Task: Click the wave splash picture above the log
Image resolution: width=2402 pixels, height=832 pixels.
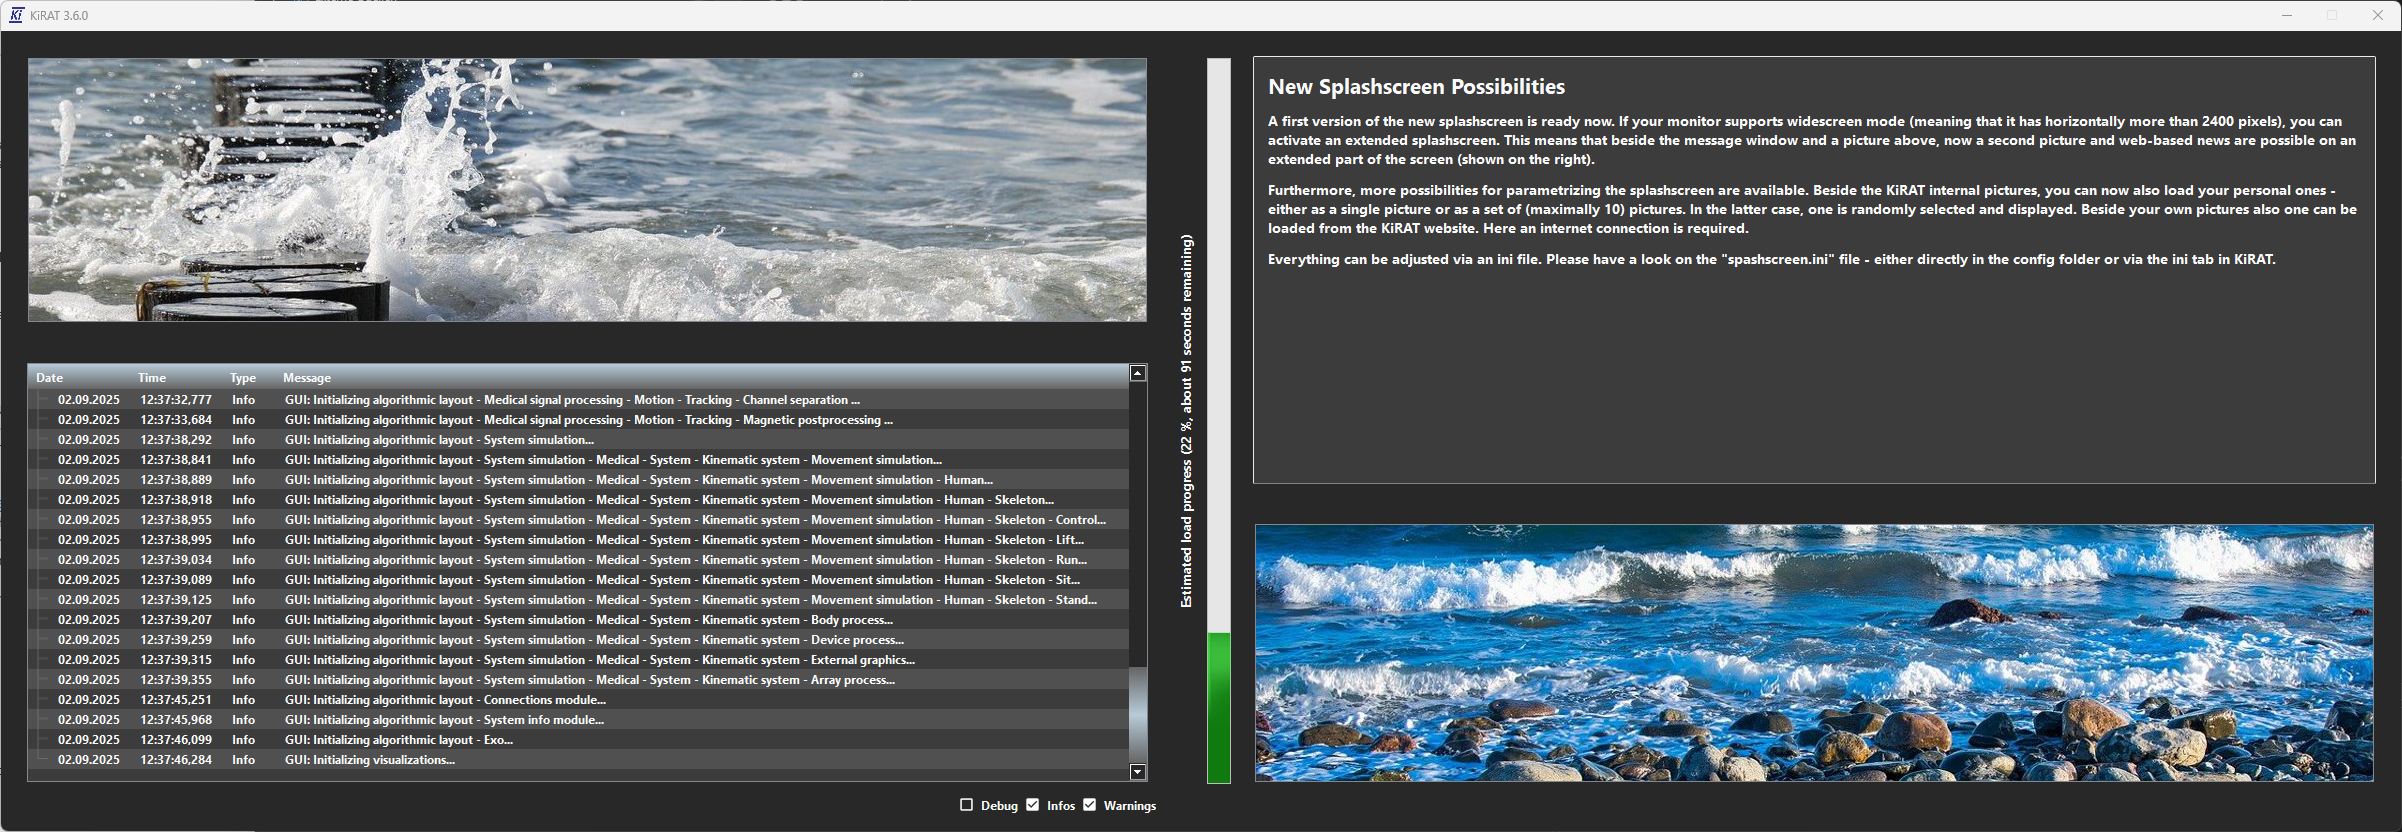Action: tap(587, 190)
